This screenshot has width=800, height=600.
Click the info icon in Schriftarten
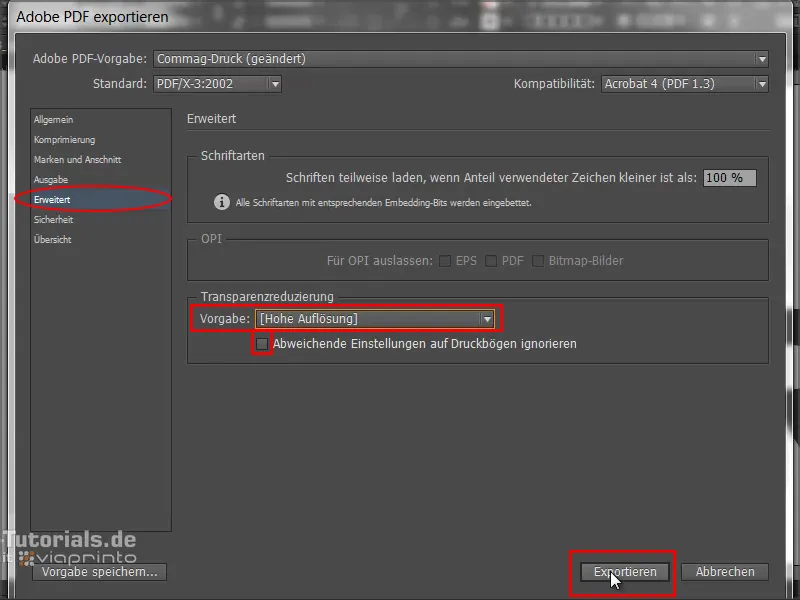point(221,202)
